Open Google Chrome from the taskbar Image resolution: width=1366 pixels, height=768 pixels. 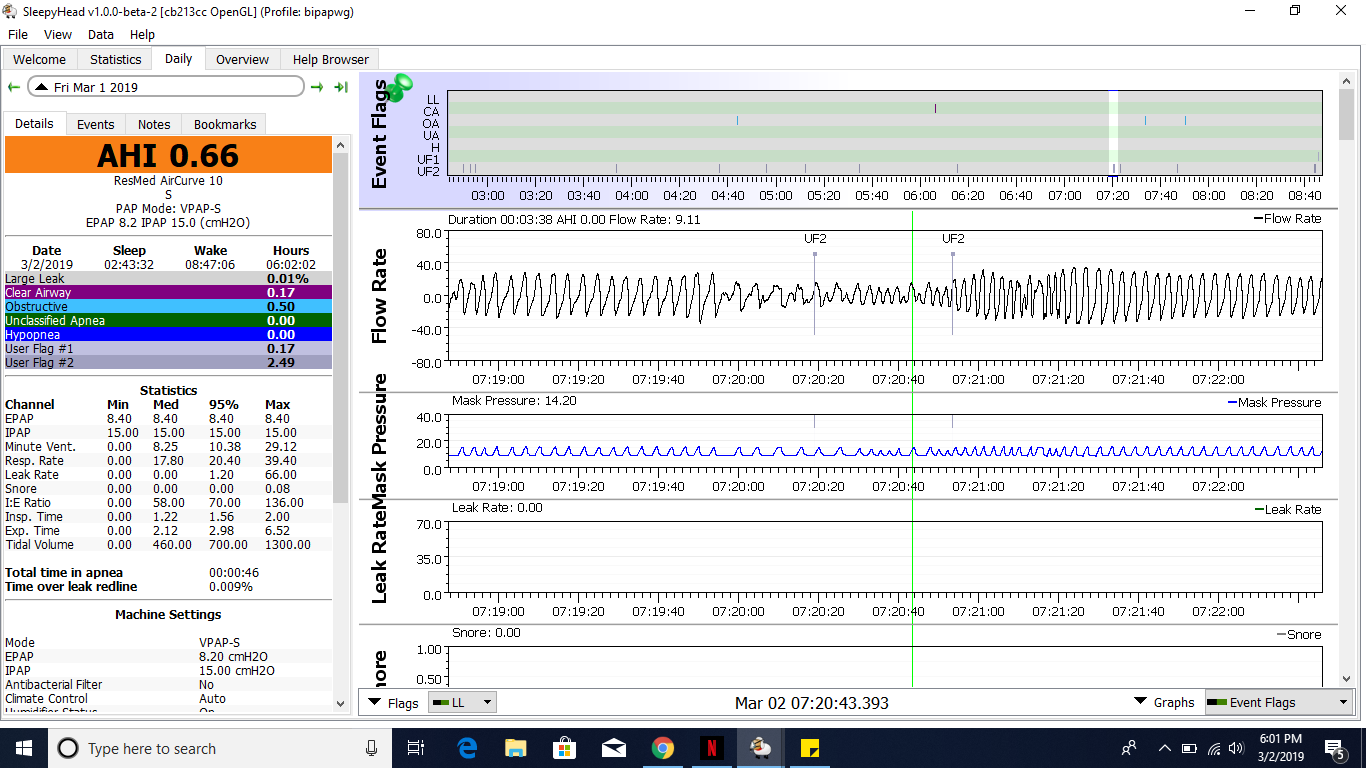(662, 748)
